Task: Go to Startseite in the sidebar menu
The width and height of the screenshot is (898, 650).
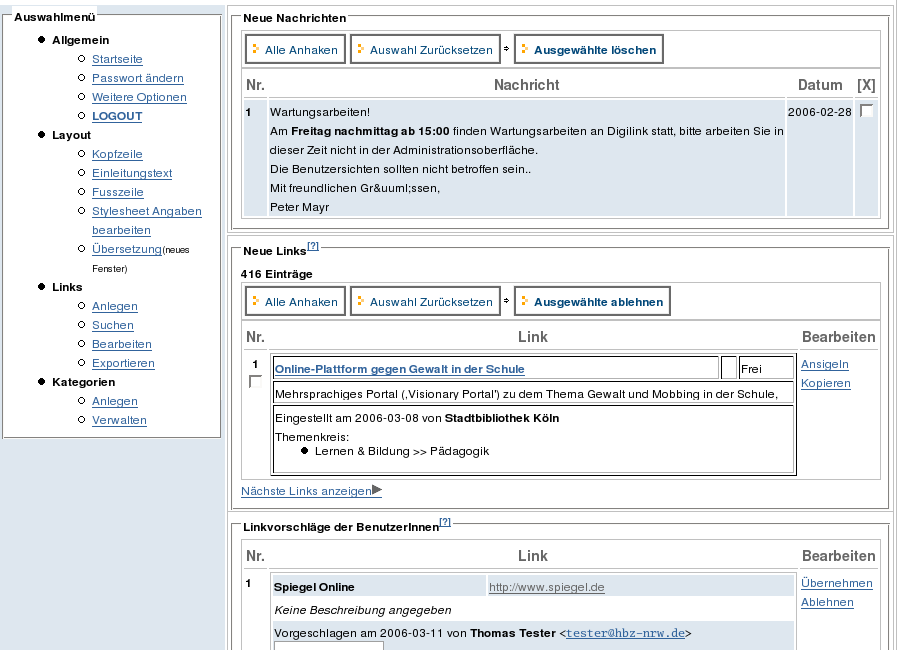Action: point(117,59)
